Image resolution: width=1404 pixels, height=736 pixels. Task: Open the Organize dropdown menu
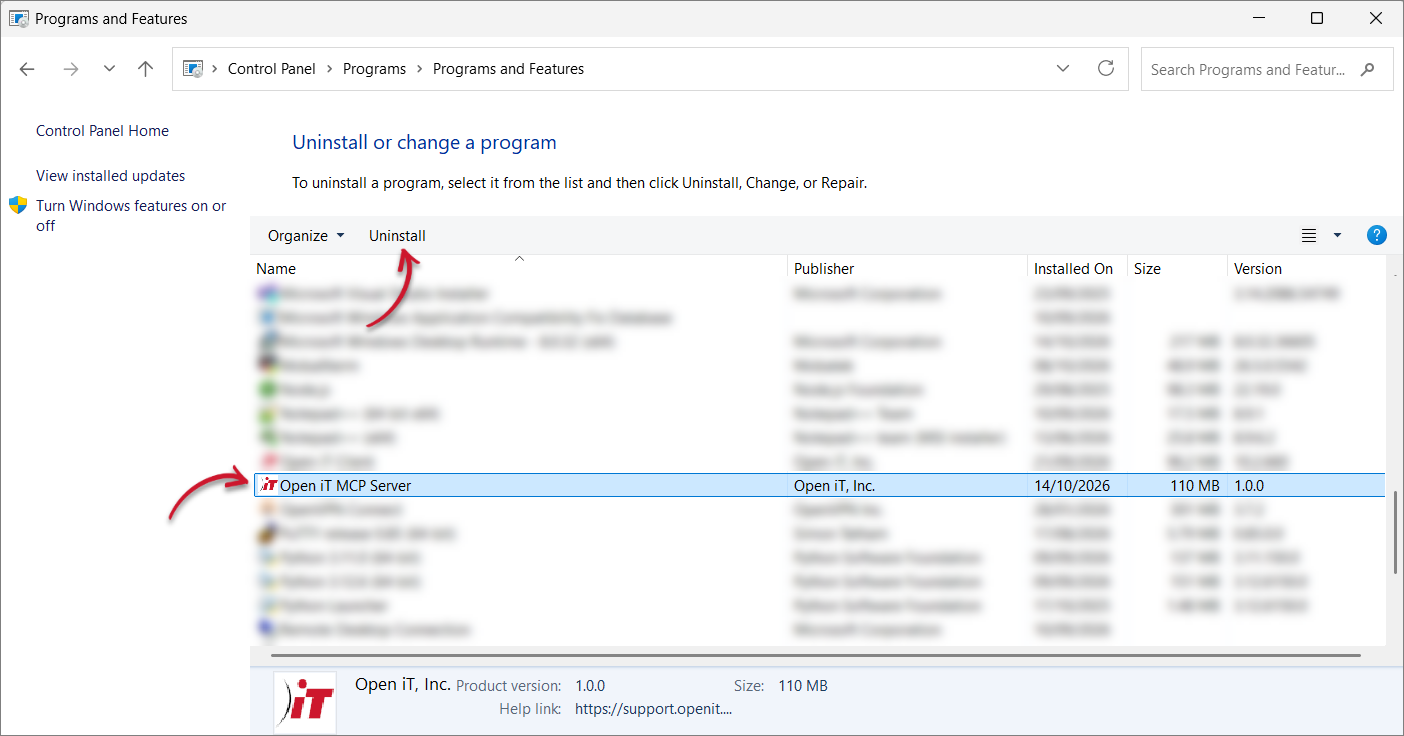point(306,236)
